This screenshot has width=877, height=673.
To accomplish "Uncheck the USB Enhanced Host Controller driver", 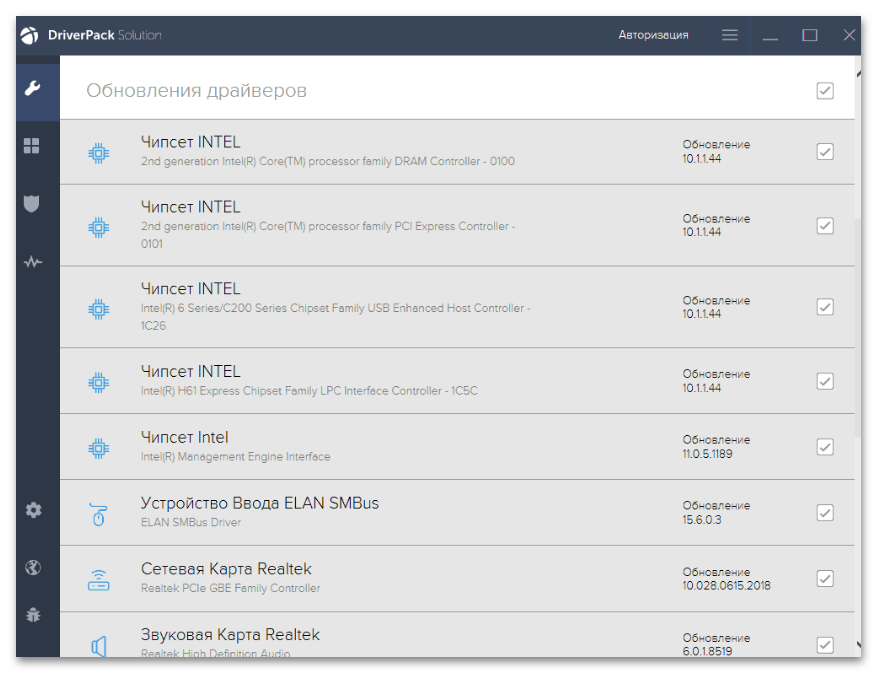I will [x=825, y=307].
